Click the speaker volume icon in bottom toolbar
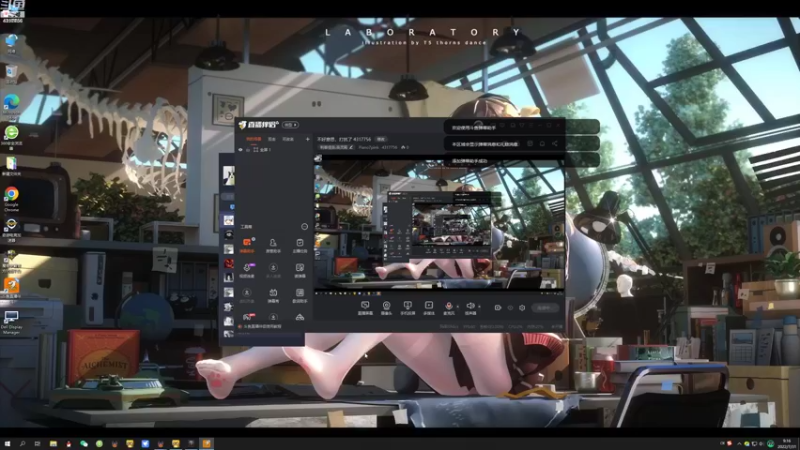This screenshot has height=450, width=800. pyautogui.click(x=470, y=306)
